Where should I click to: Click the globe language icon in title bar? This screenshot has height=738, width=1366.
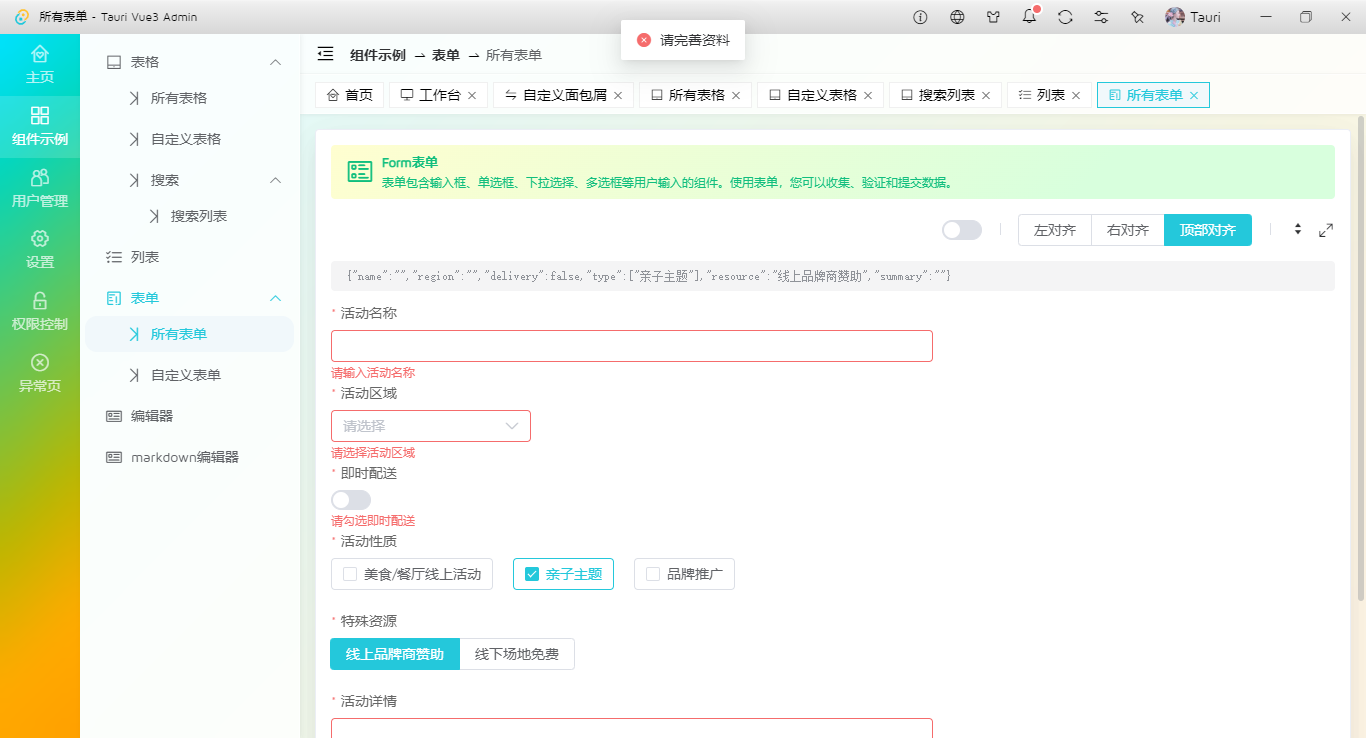[957, 17]
